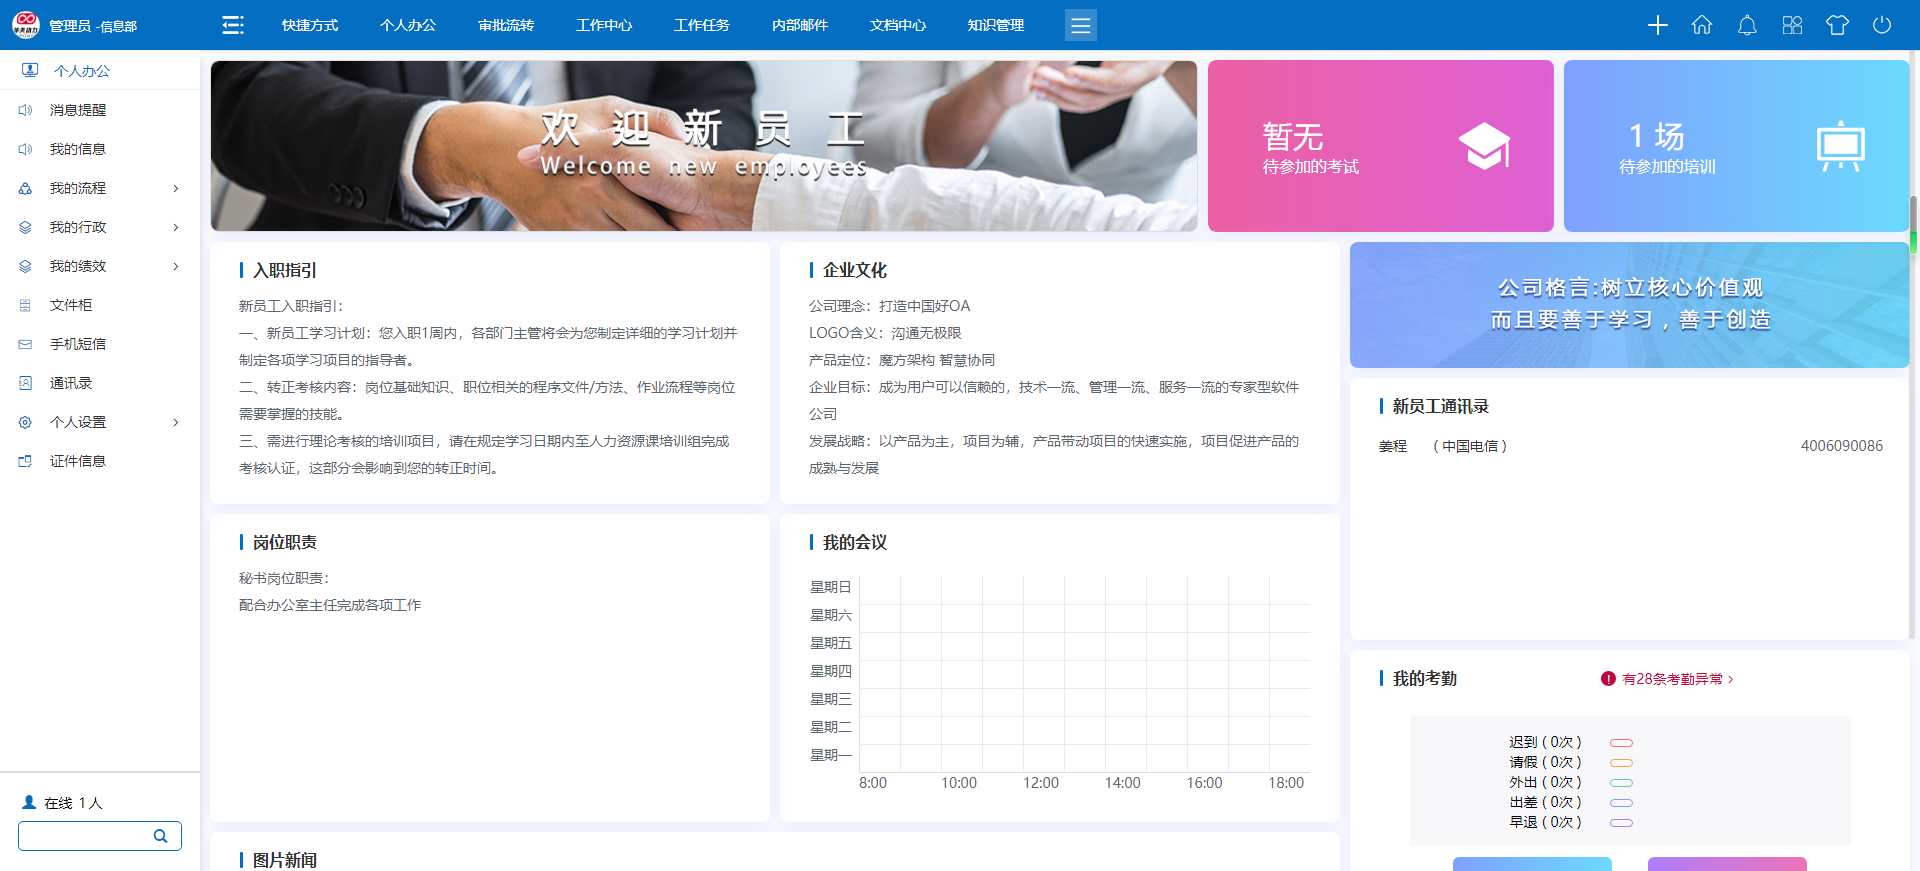Click the search magnifier icon in sidebar

pyautogui.click(x=160, y=836)
